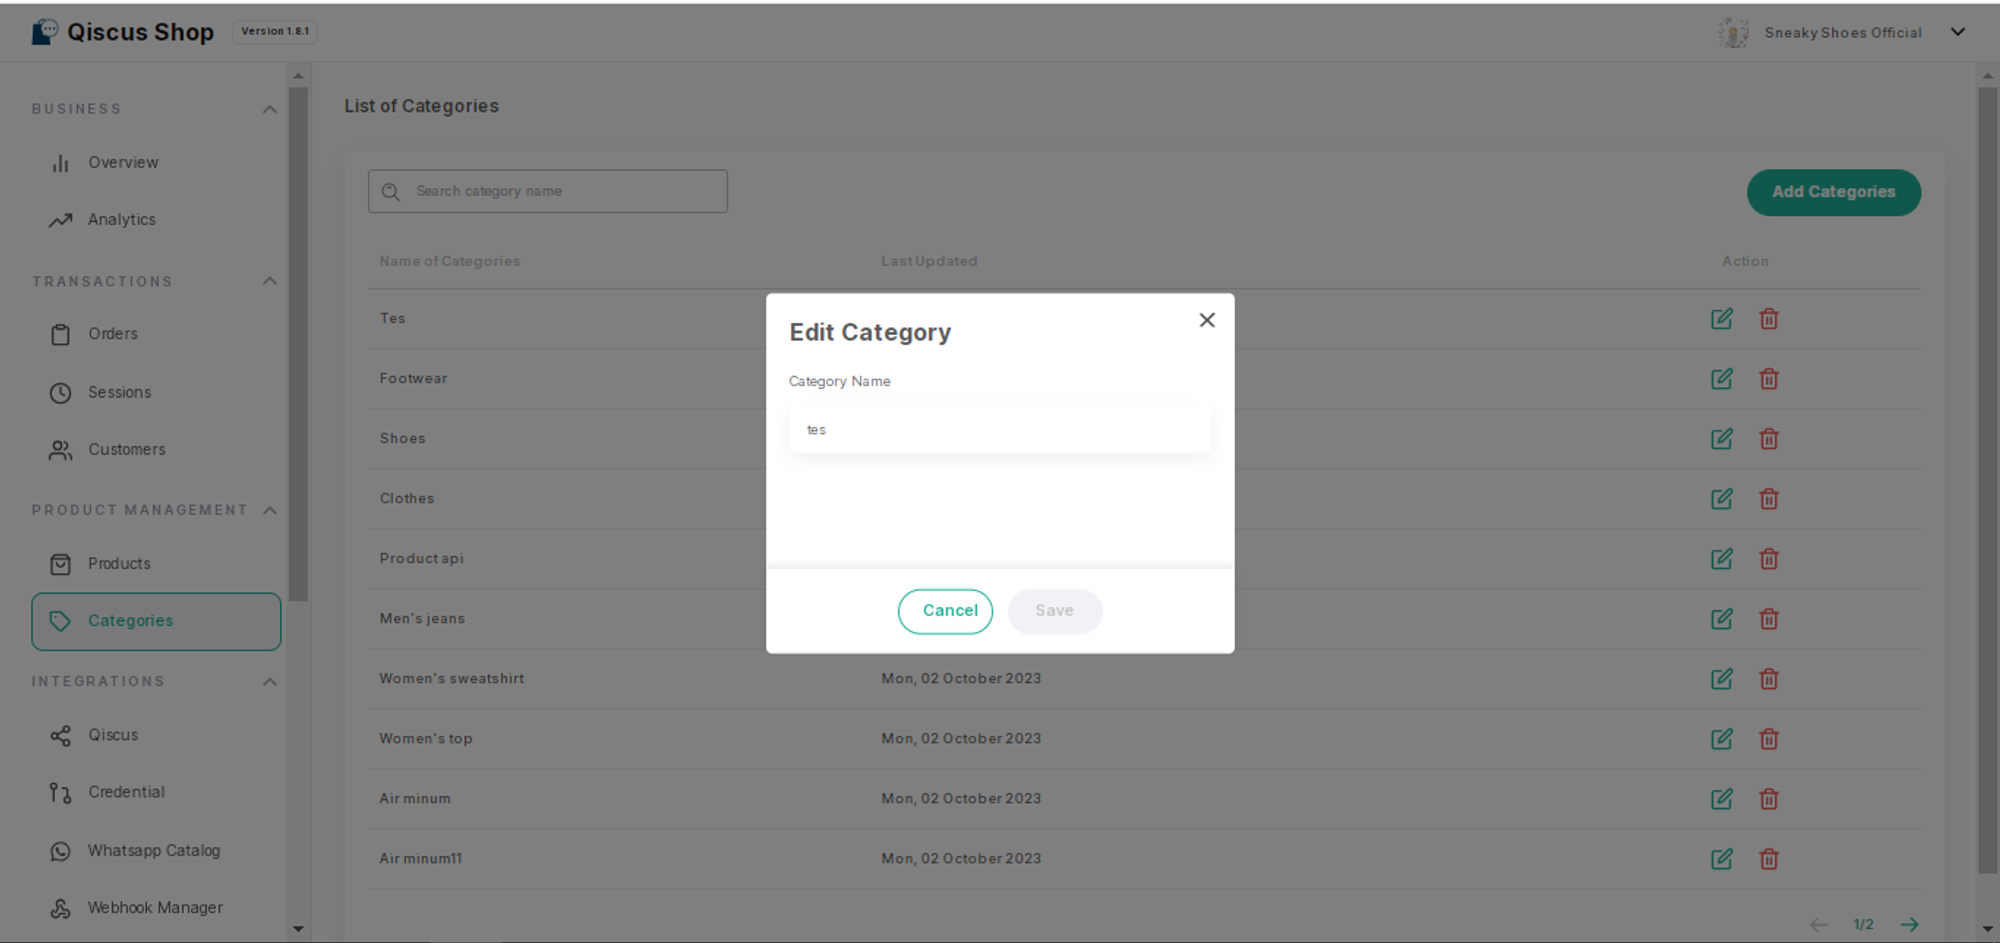Collapse the Business sidebar section

click(x=269, y=109)
